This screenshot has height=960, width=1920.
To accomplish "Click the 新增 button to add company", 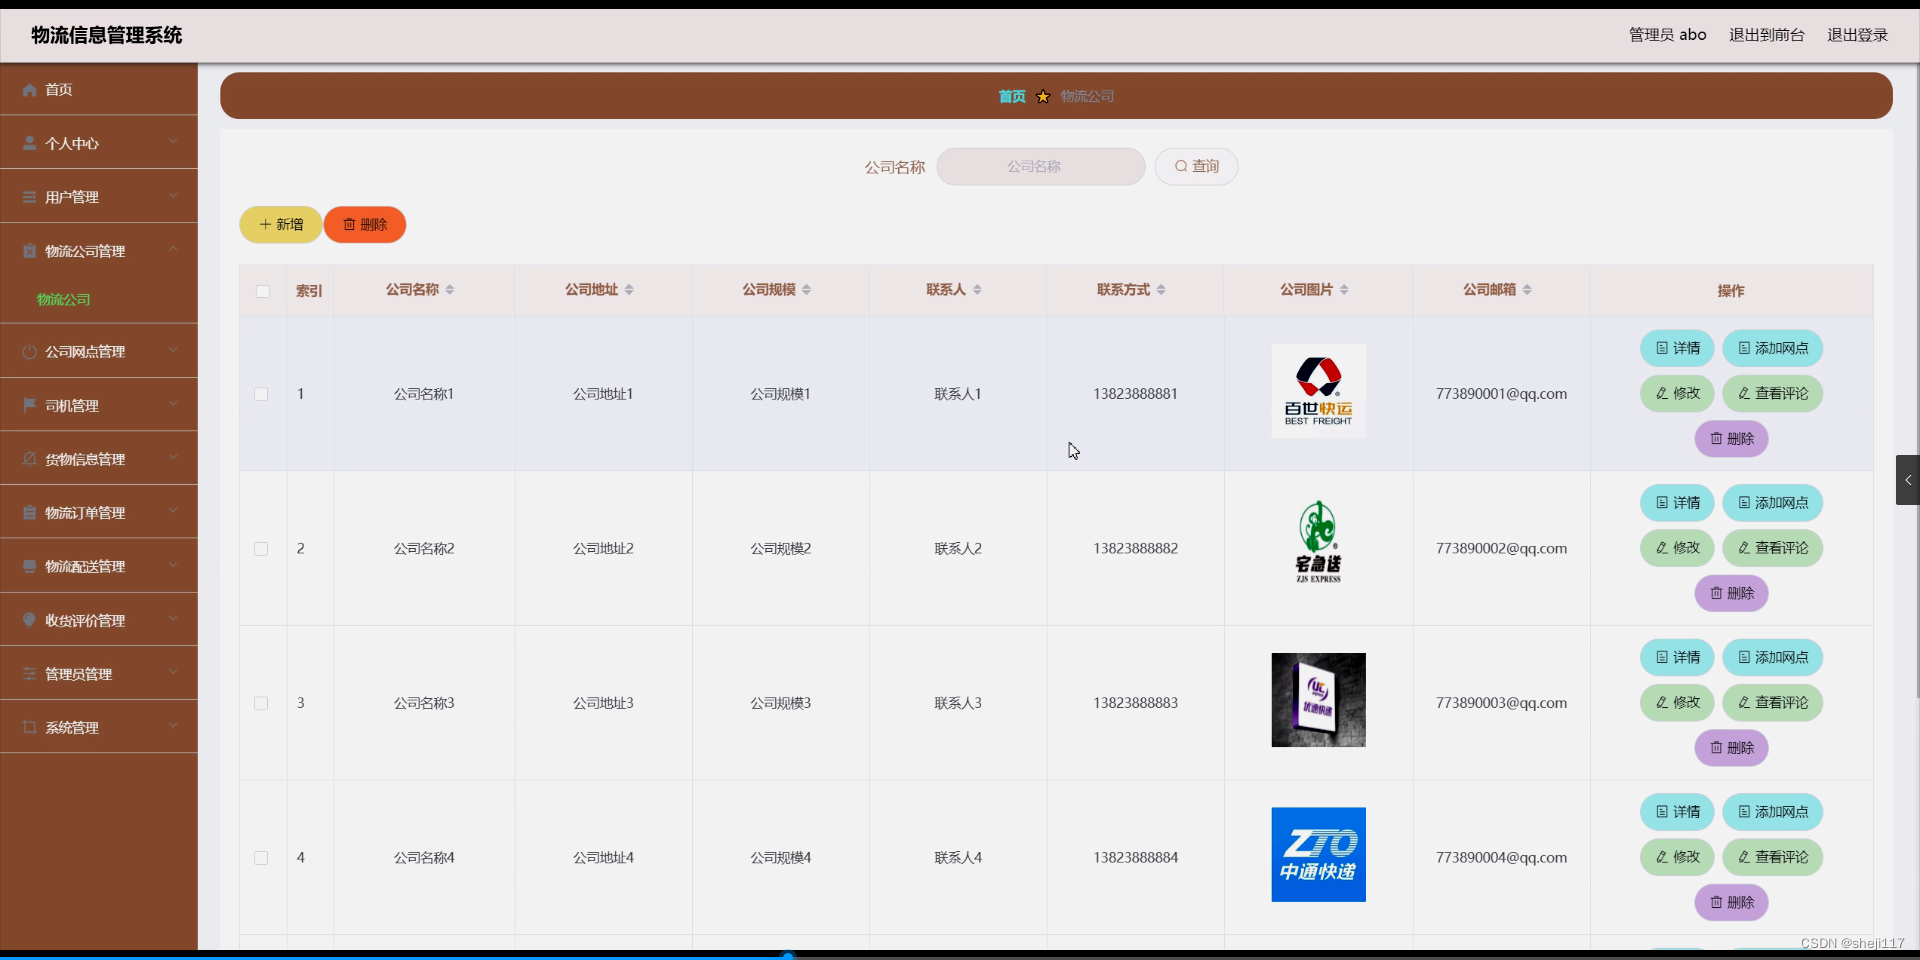I will 280,224.
